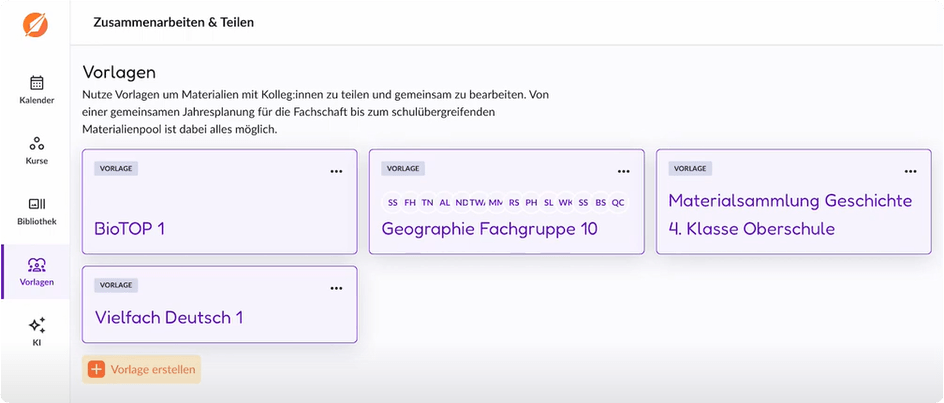Viewport: 944px width, 403px height.
Task: Expand three-dot menu on Materialsammlung Geschichte
Action: 910,171
